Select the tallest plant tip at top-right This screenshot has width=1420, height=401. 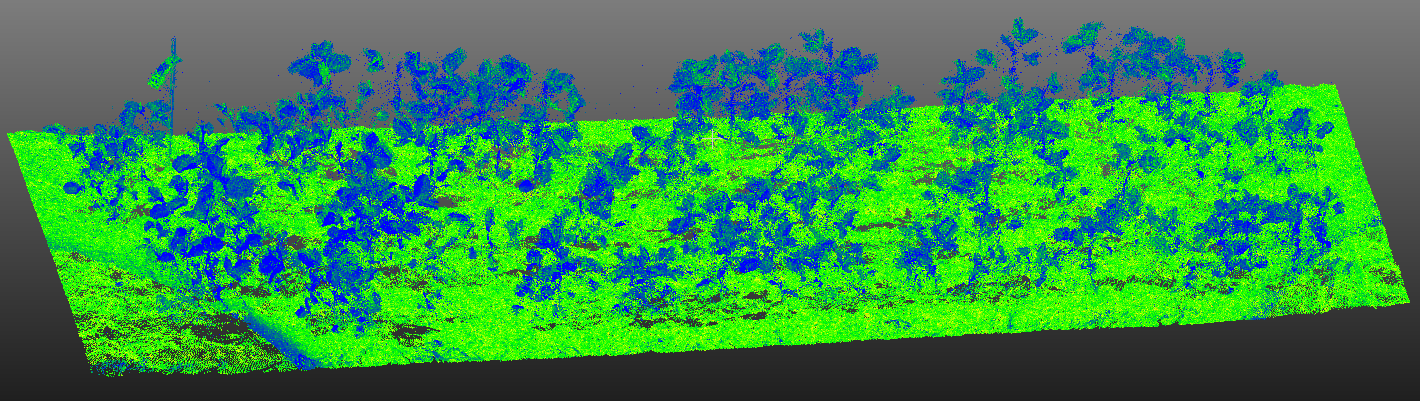(1018, 24)
